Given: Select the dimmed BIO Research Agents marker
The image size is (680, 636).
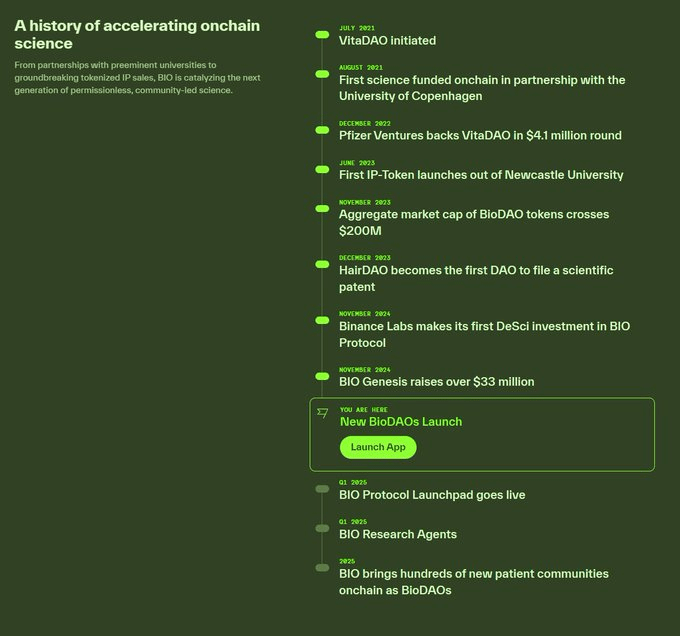Looking at the screenshot, I should point(322,528).
